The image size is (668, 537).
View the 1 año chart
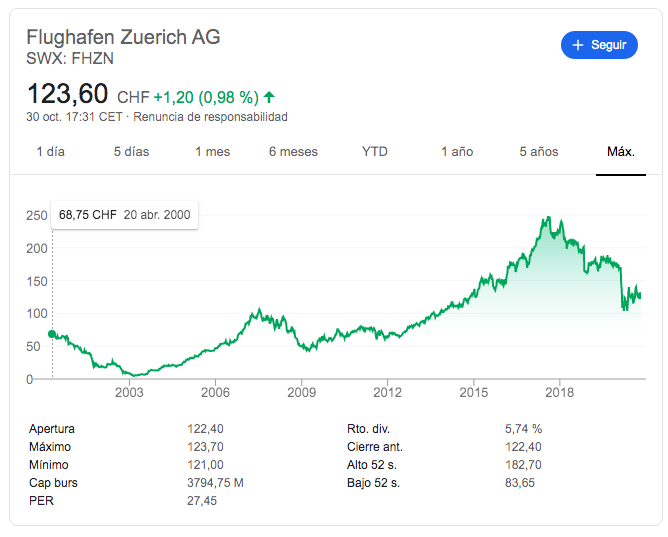(x=457, y=152)
